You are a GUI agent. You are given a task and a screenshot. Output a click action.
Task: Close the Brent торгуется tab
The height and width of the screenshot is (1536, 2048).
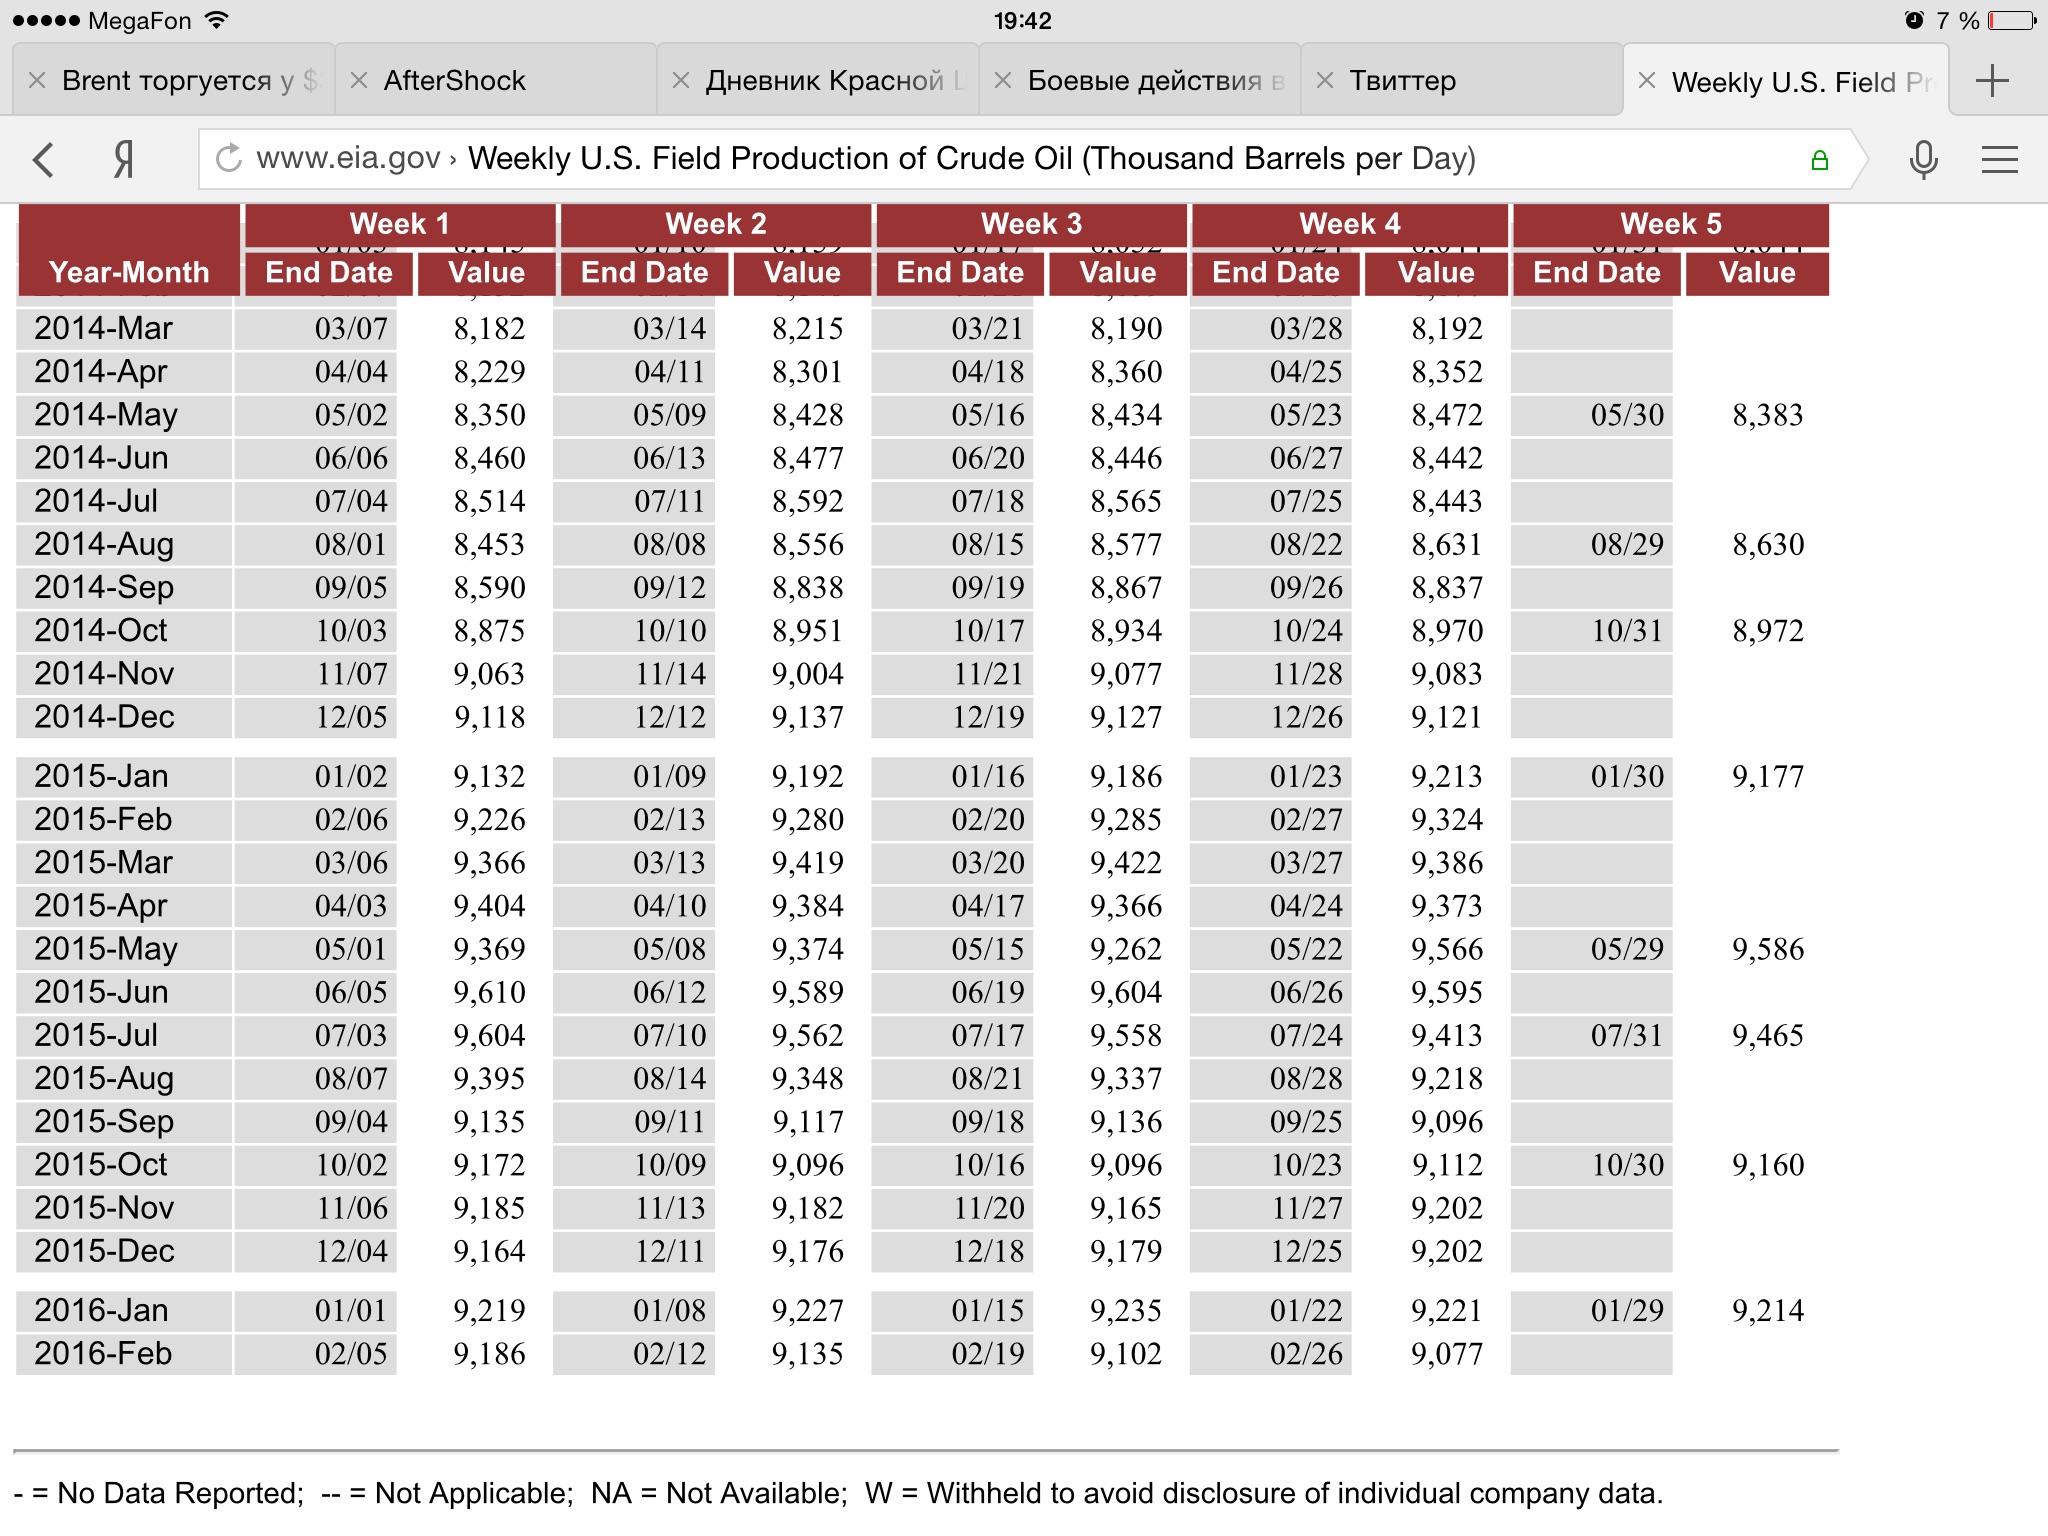pos(37,80)
